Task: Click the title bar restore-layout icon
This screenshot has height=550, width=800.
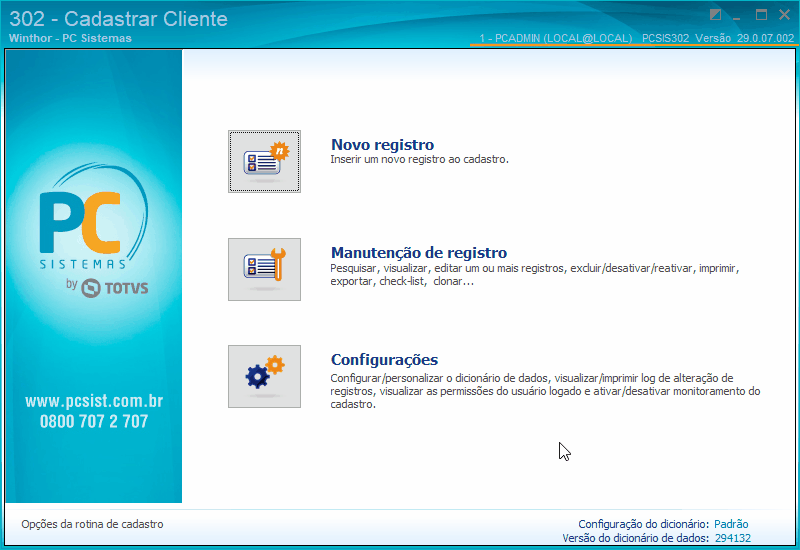Action: [x=715, y=15]
